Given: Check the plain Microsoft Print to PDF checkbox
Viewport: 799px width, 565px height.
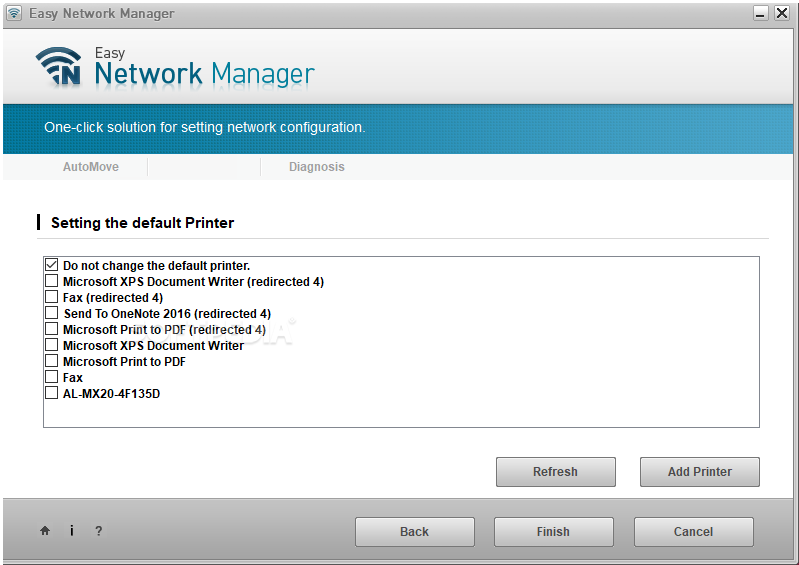Looking at the screenshot, I should point(51,361).
